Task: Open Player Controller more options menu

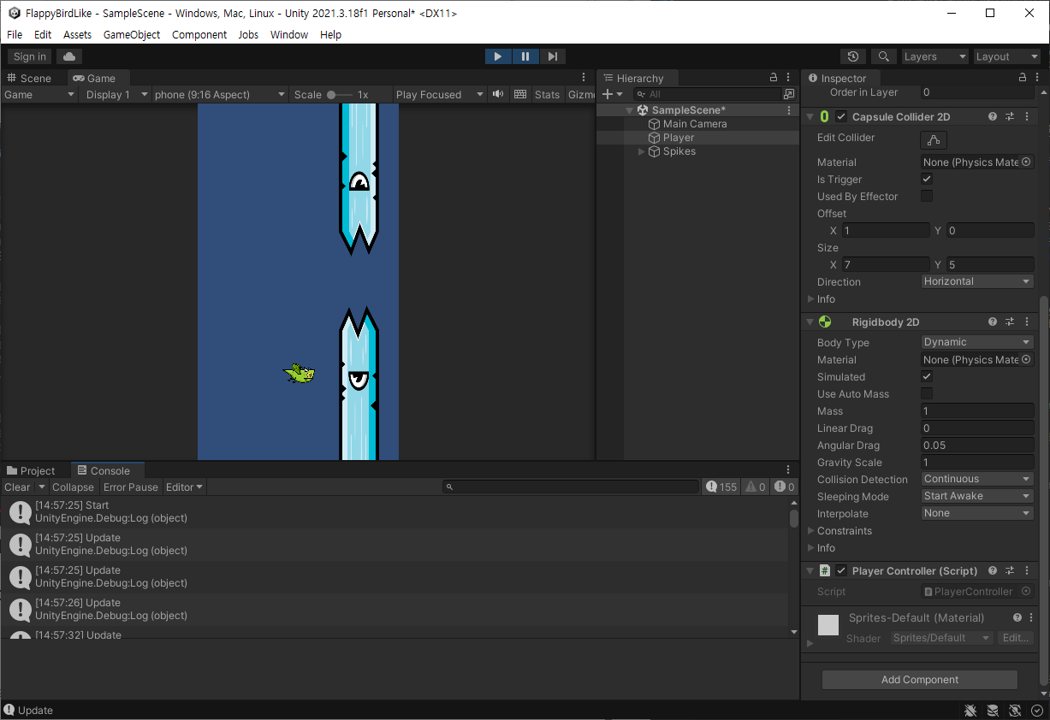Action: [1027, 571]
